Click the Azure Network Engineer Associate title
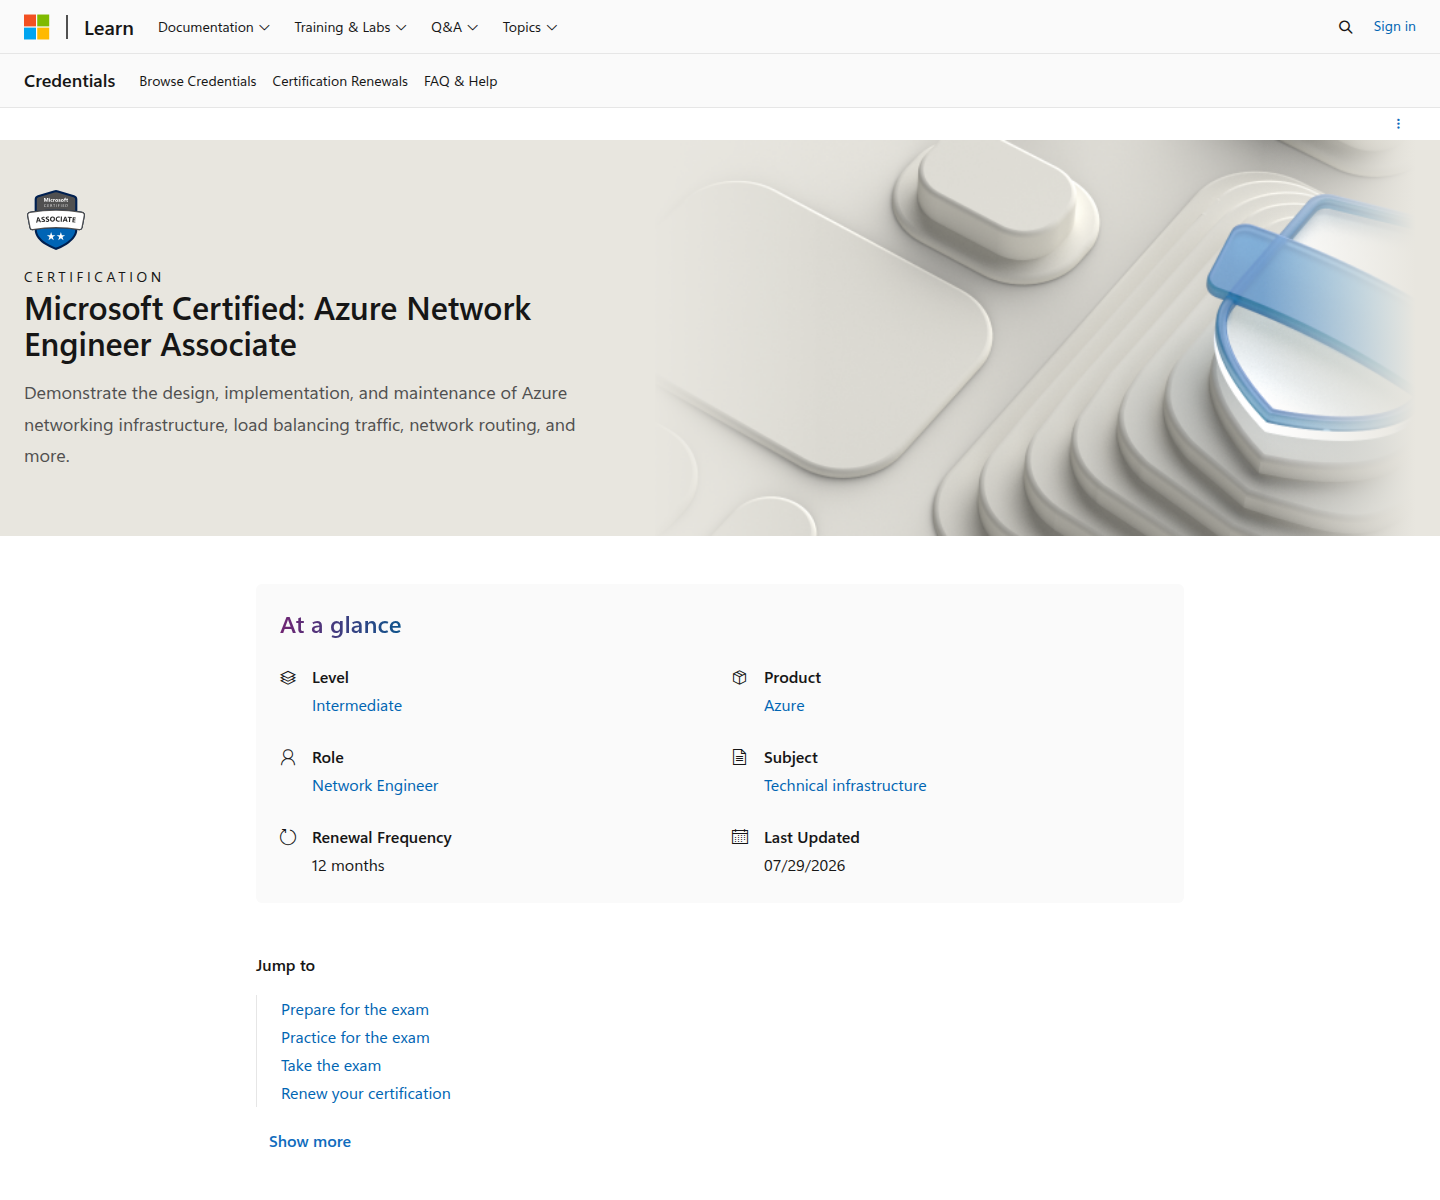The height and width of the screenshot is (1200, 1440). pyautogui.click(x=278, y=327)
